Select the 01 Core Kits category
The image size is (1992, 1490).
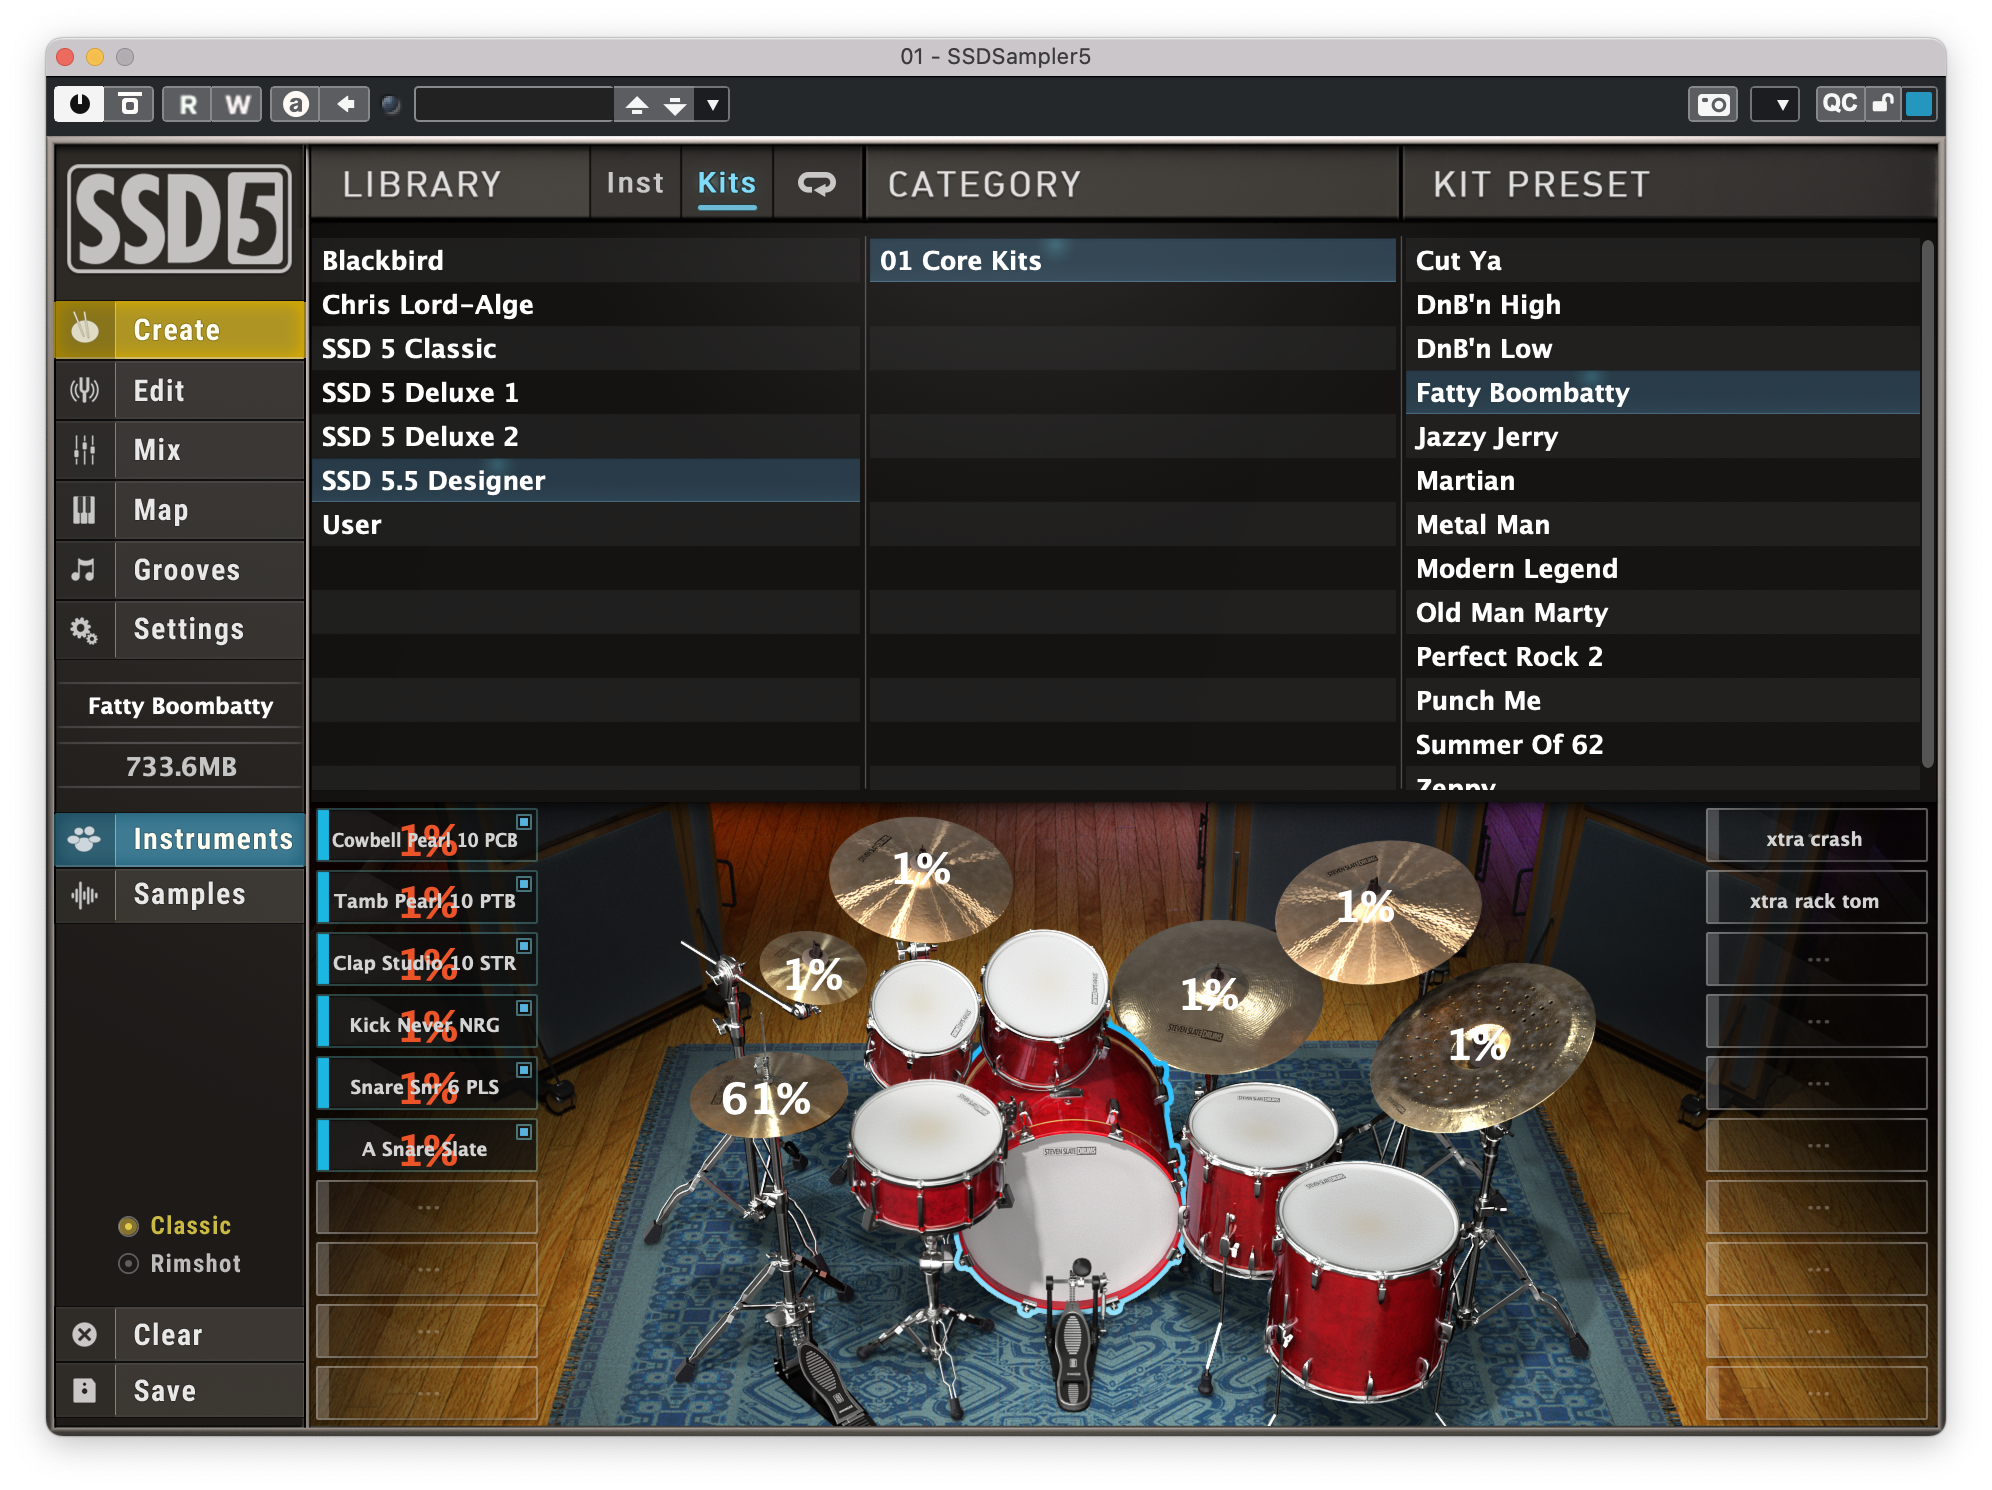click(x=1133, y=260)
